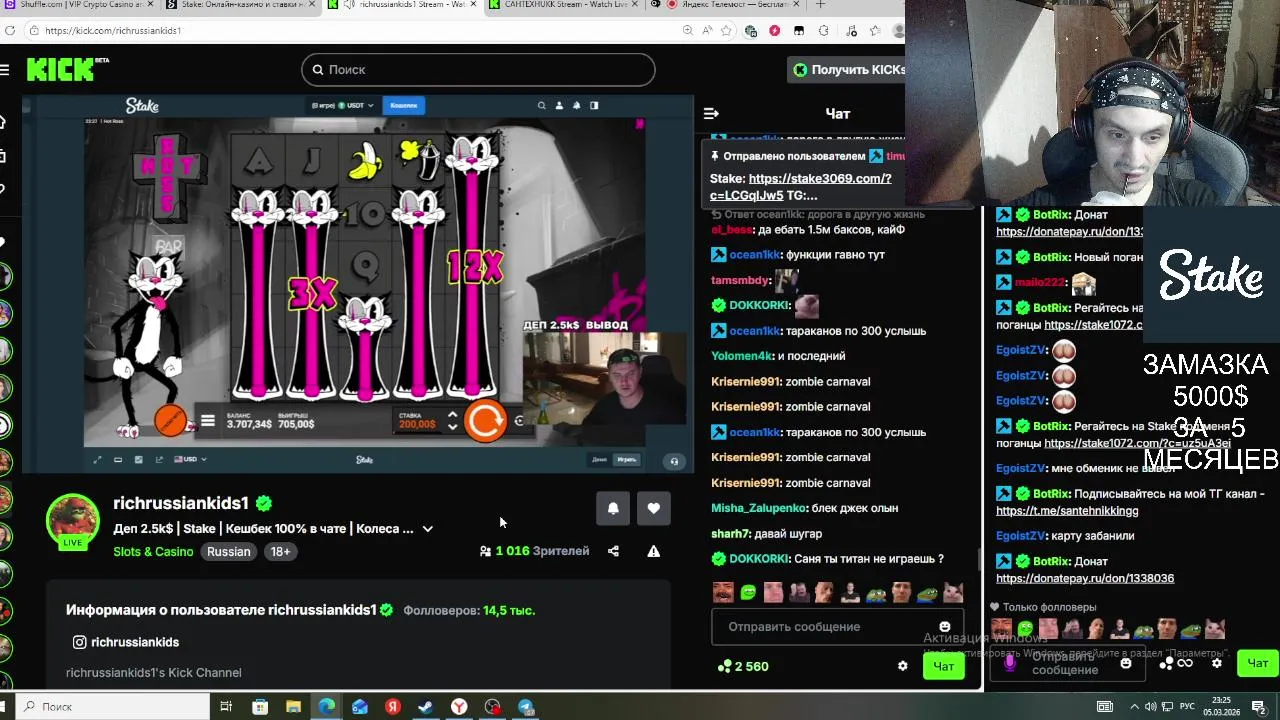Switch to Демо mode toggle

[599, 460]
